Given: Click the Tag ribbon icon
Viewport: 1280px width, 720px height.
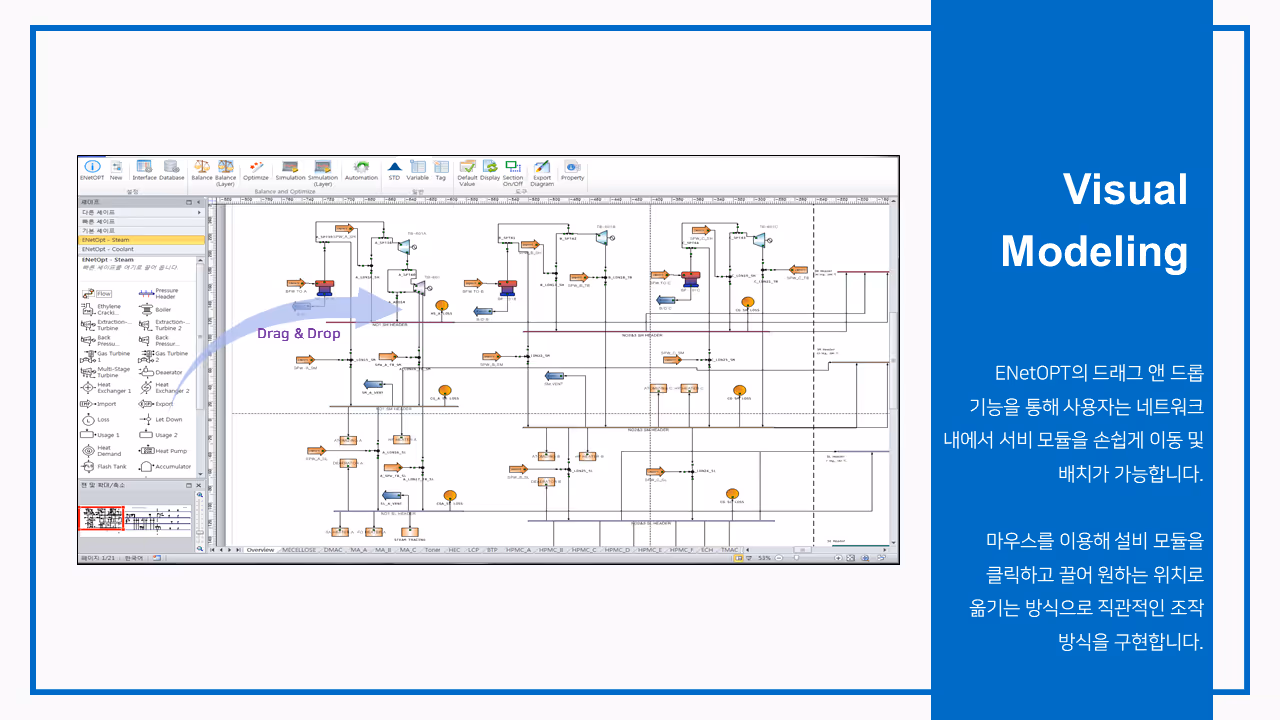Looking at the screenshot, I should [440, 170].
